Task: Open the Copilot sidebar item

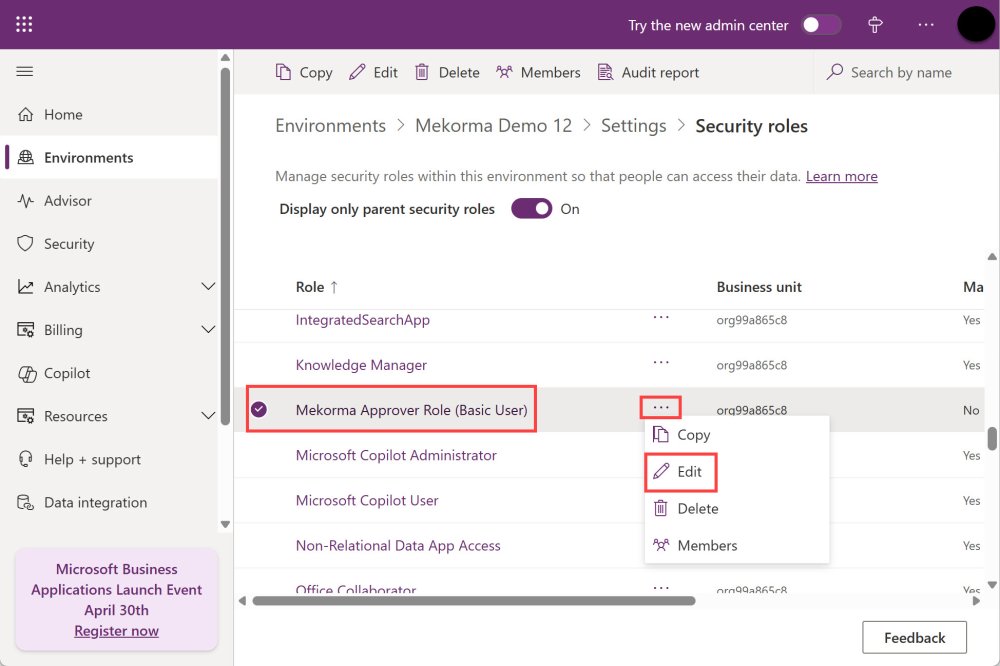Action: [67, 373]
